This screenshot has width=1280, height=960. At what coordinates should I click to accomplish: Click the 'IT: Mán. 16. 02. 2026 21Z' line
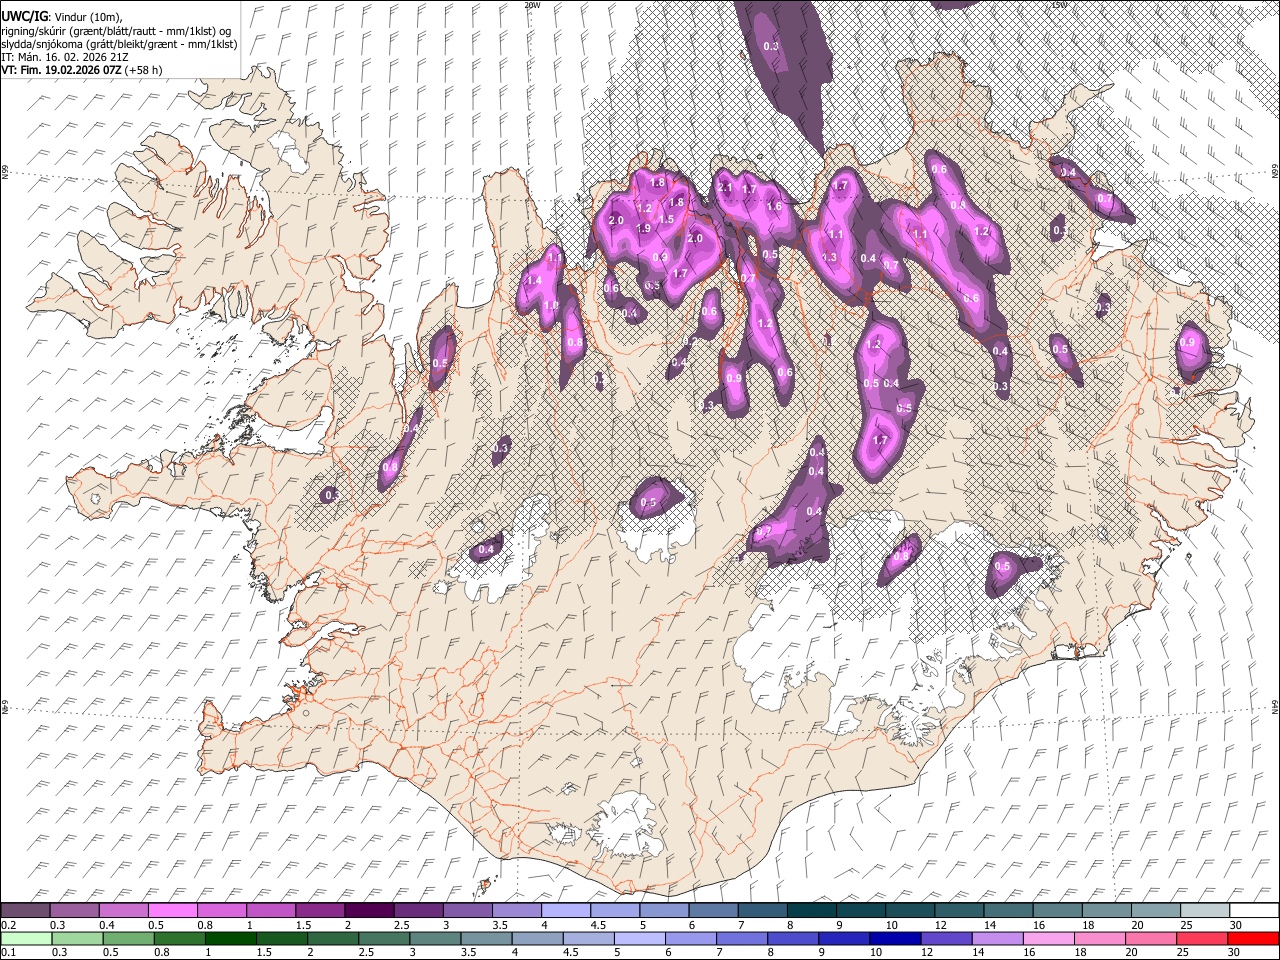point(64,57)
